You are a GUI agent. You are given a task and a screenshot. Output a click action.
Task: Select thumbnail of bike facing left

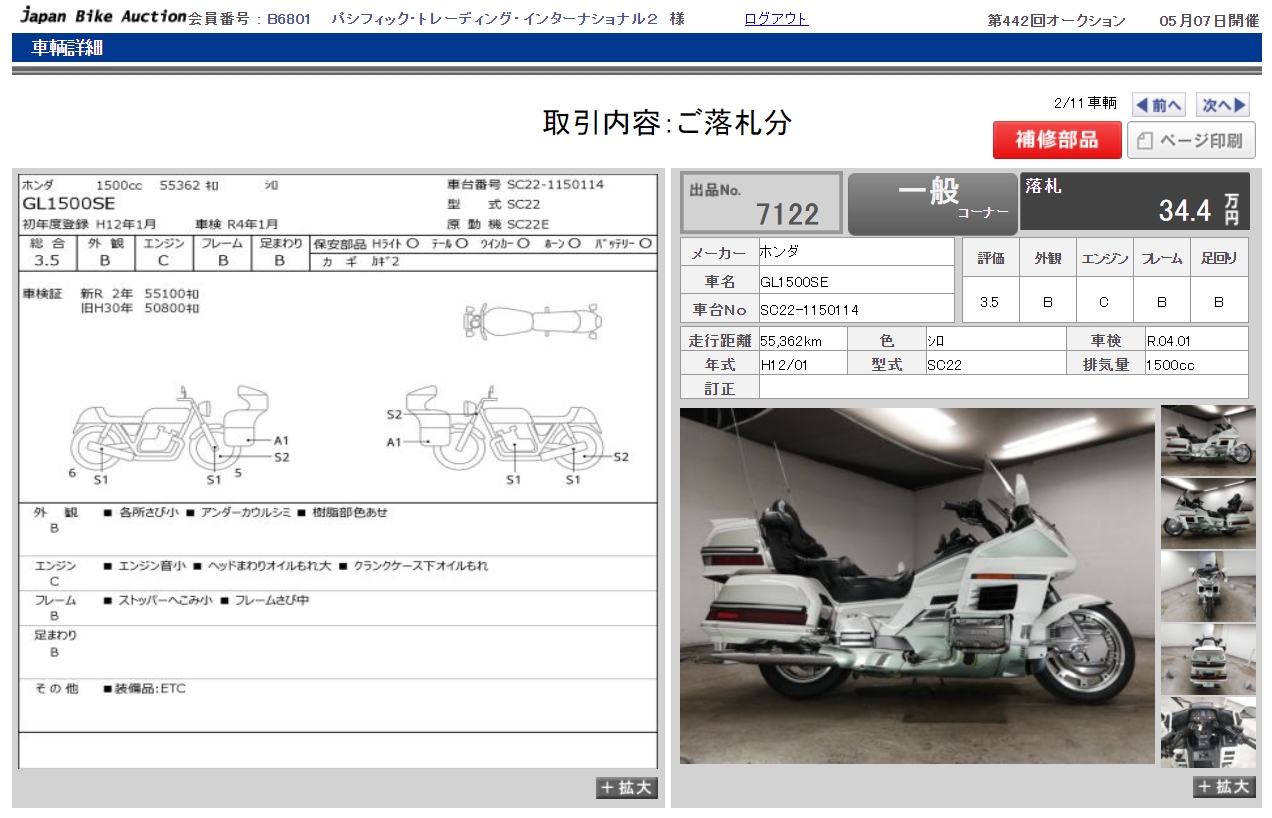[x=1208, y=513]
